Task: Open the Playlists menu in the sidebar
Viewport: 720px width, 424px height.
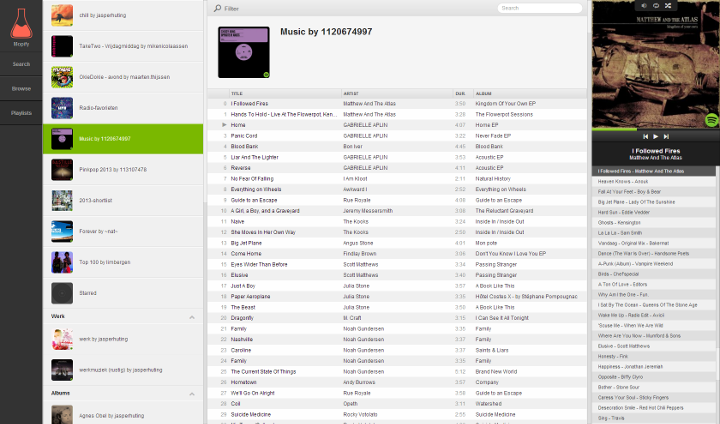Action: tap(21, 113)
